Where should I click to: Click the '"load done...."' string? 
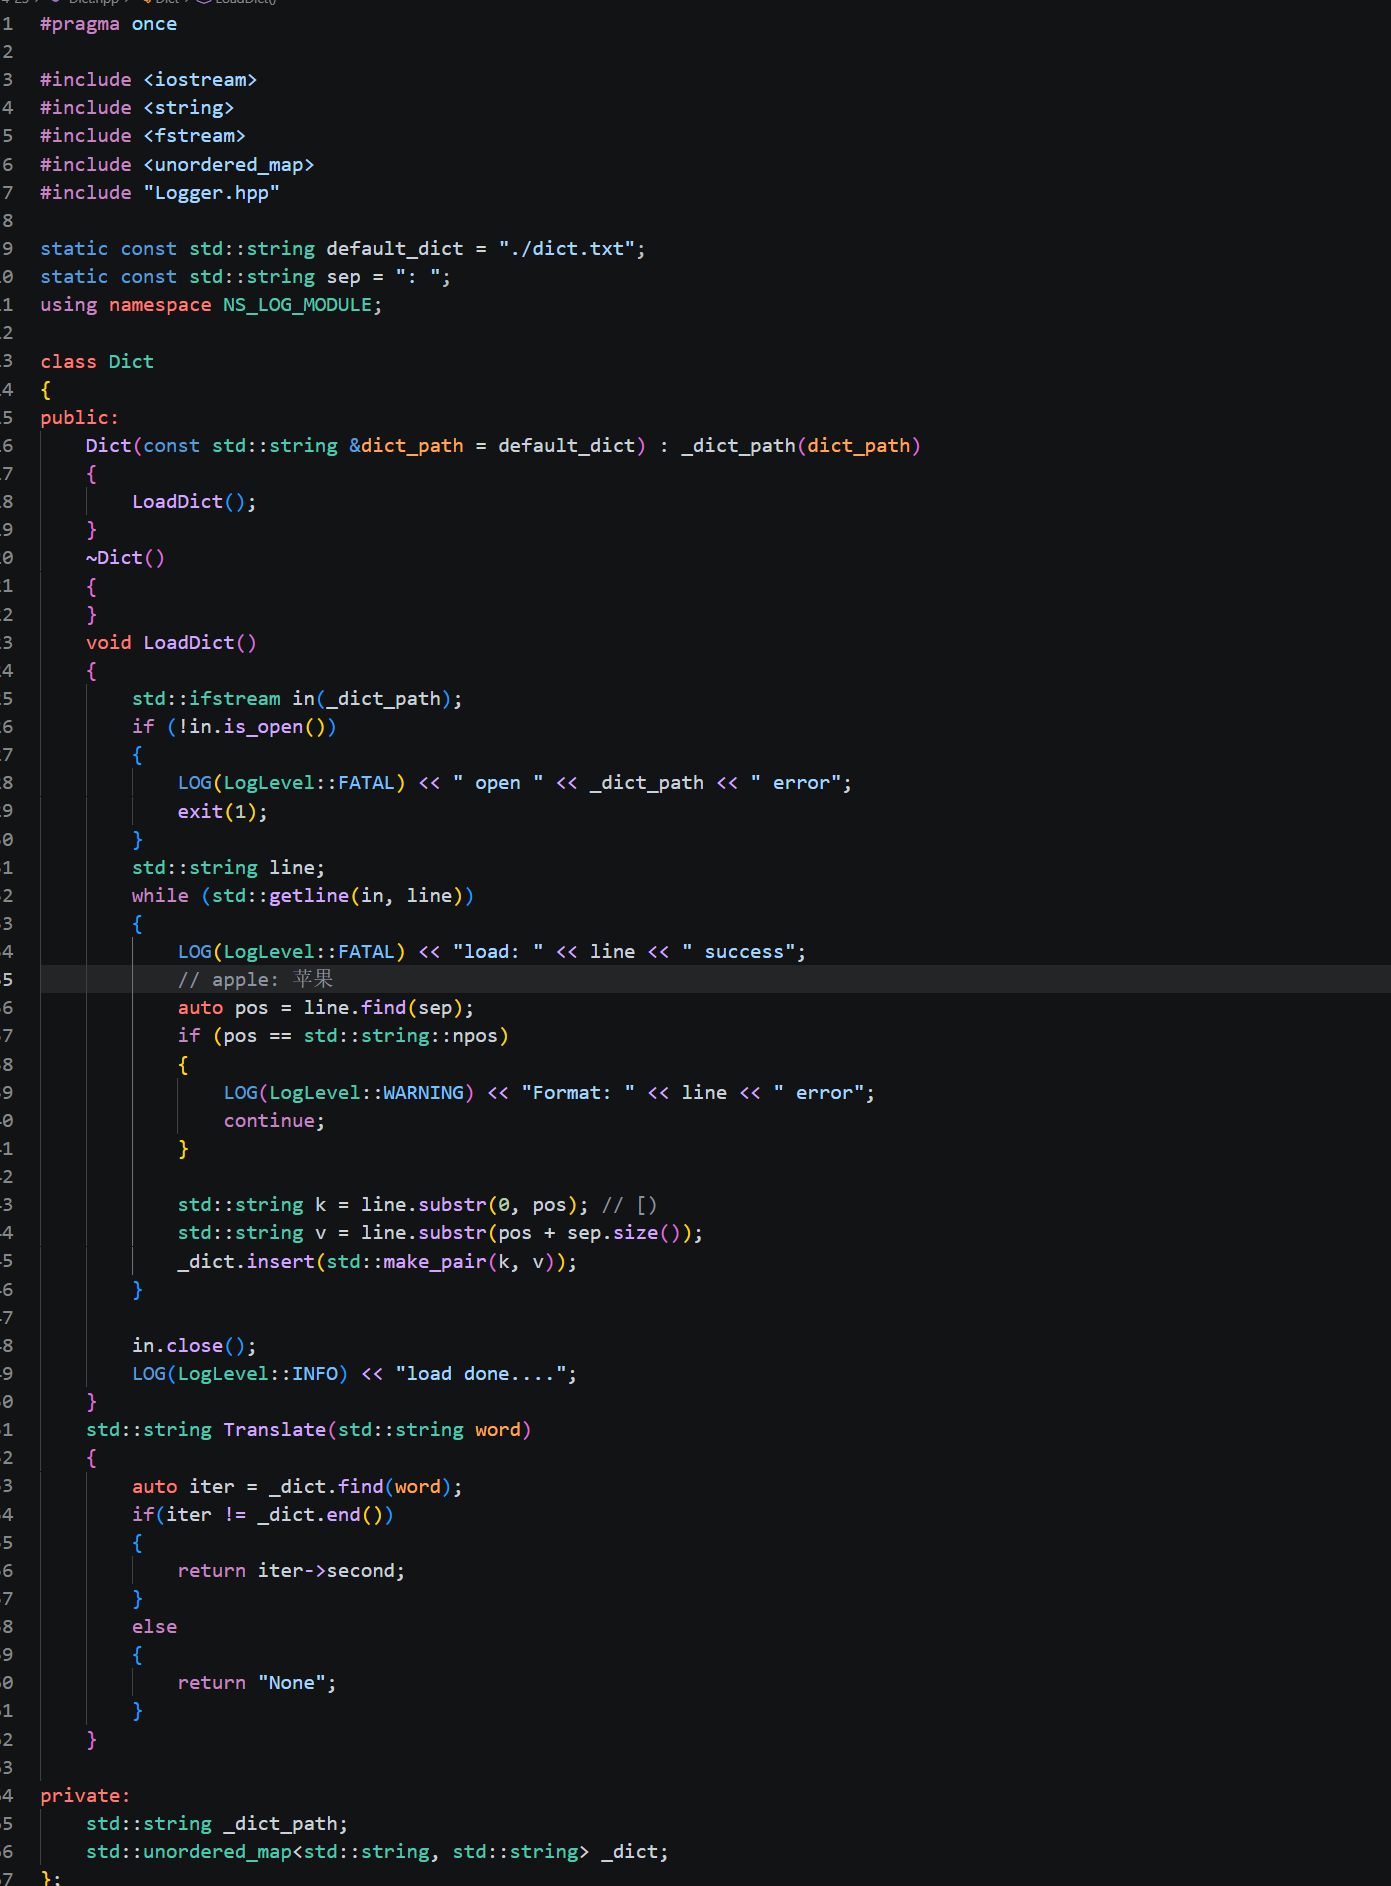(x=481, y=1374)
